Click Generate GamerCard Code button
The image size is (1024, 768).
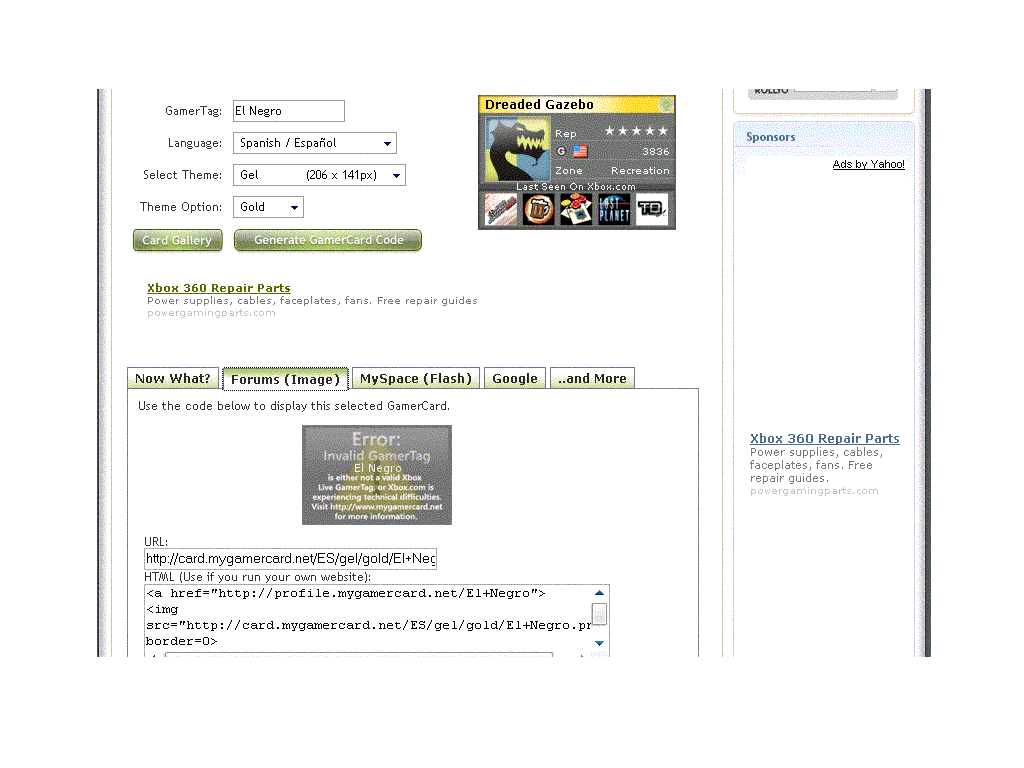pos(328,240)
